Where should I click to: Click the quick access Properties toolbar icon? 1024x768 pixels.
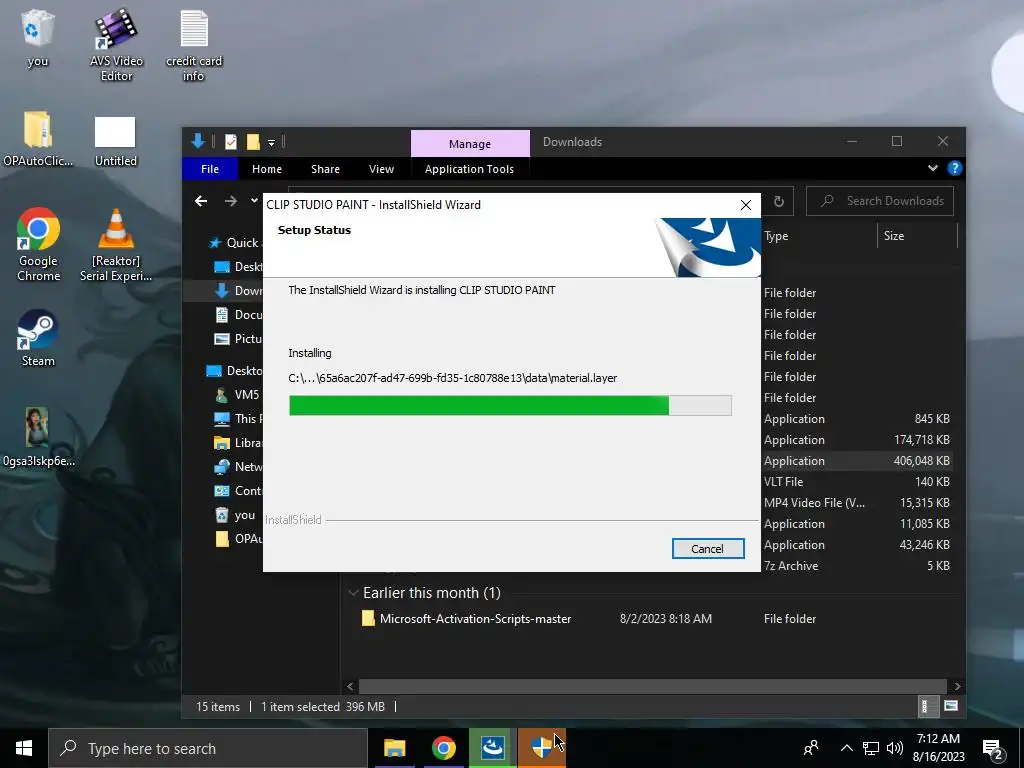coord(231,142)
